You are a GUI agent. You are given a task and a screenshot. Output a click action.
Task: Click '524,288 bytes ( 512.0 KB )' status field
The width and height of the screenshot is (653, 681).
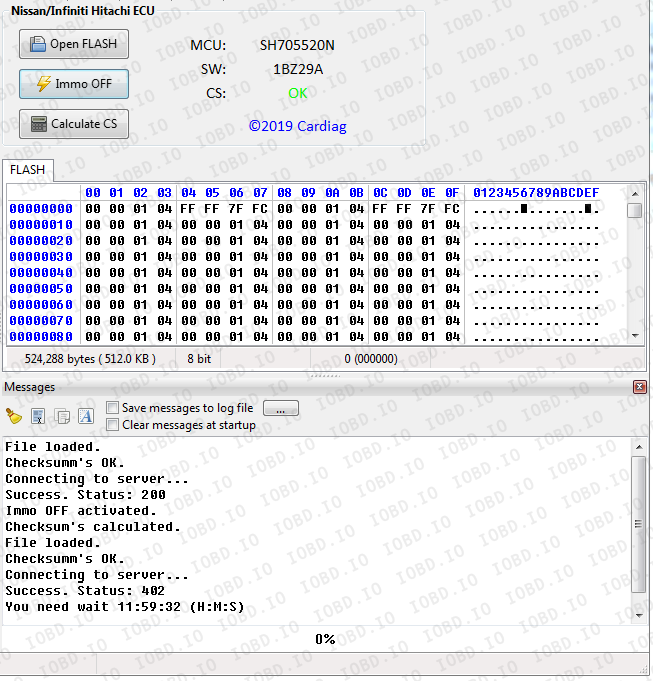90,359
